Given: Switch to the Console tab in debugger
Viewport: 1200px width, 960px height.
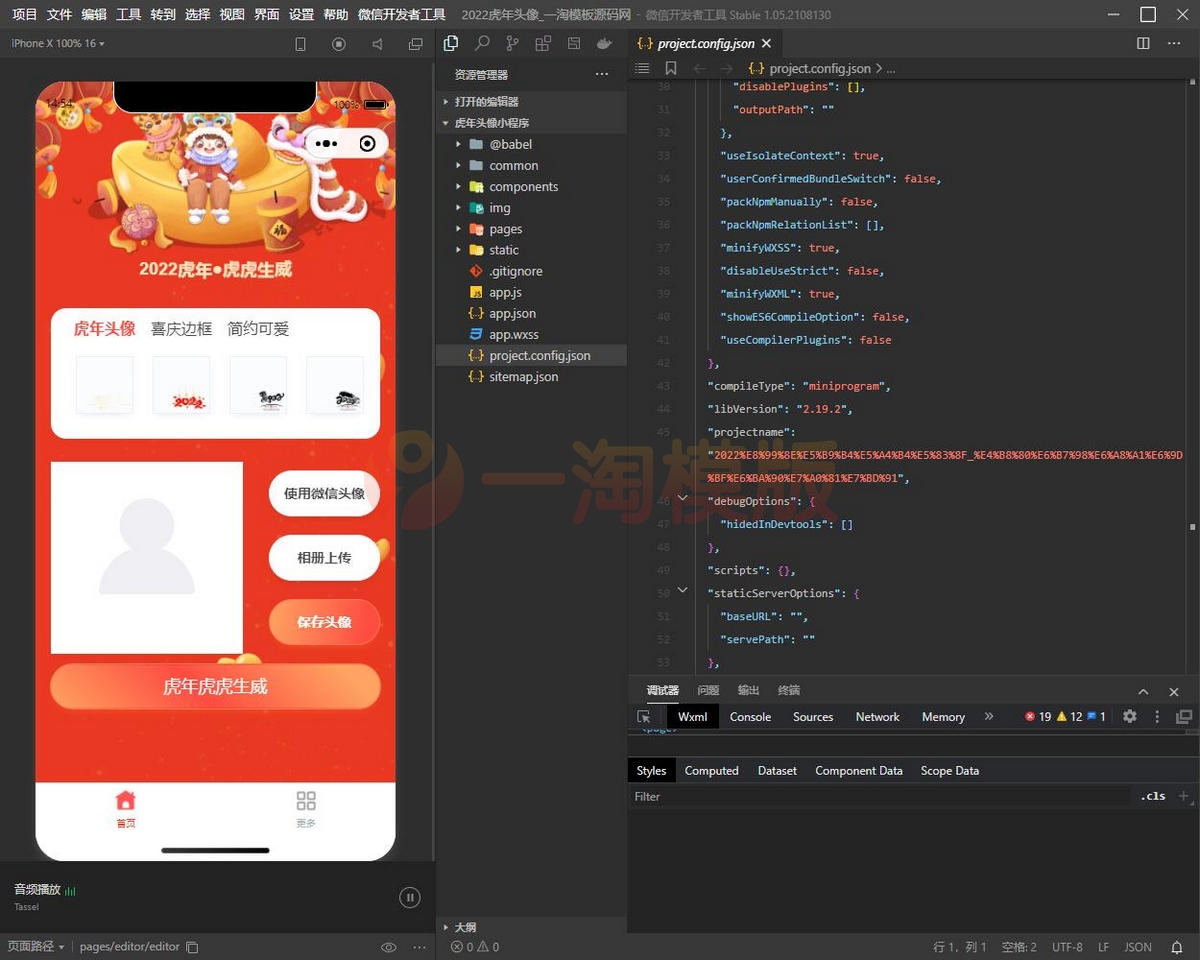Looking at the screenshot, I should [x=750, y=716].
